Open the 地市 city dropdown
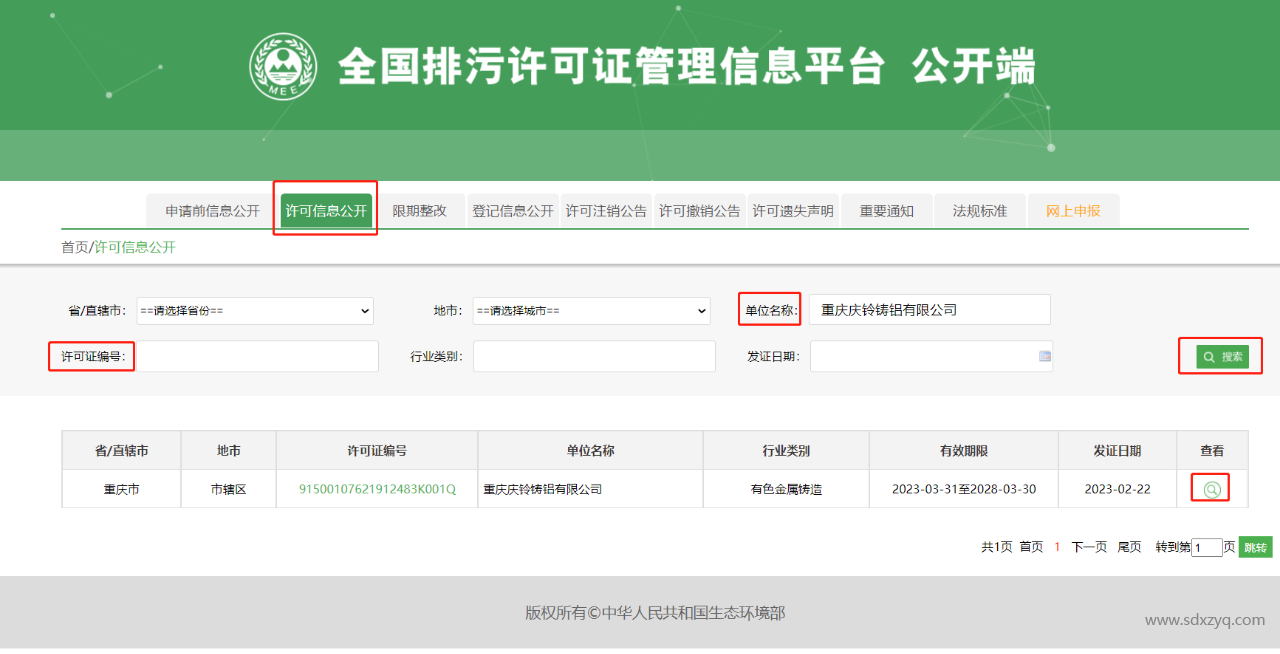 coord(590,311)
